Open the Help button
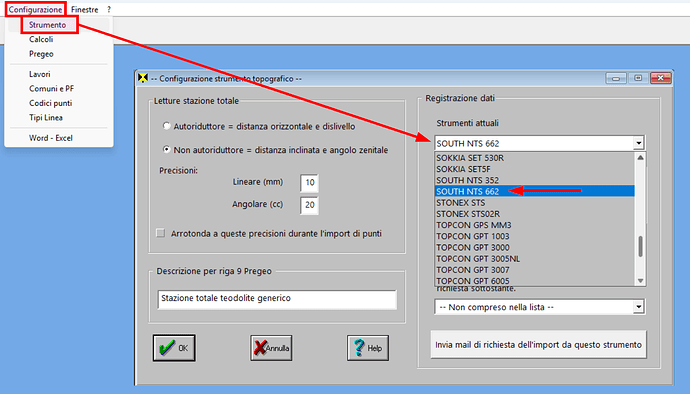Viewport: 690px width, 394px height. click(x=368, y=348)
